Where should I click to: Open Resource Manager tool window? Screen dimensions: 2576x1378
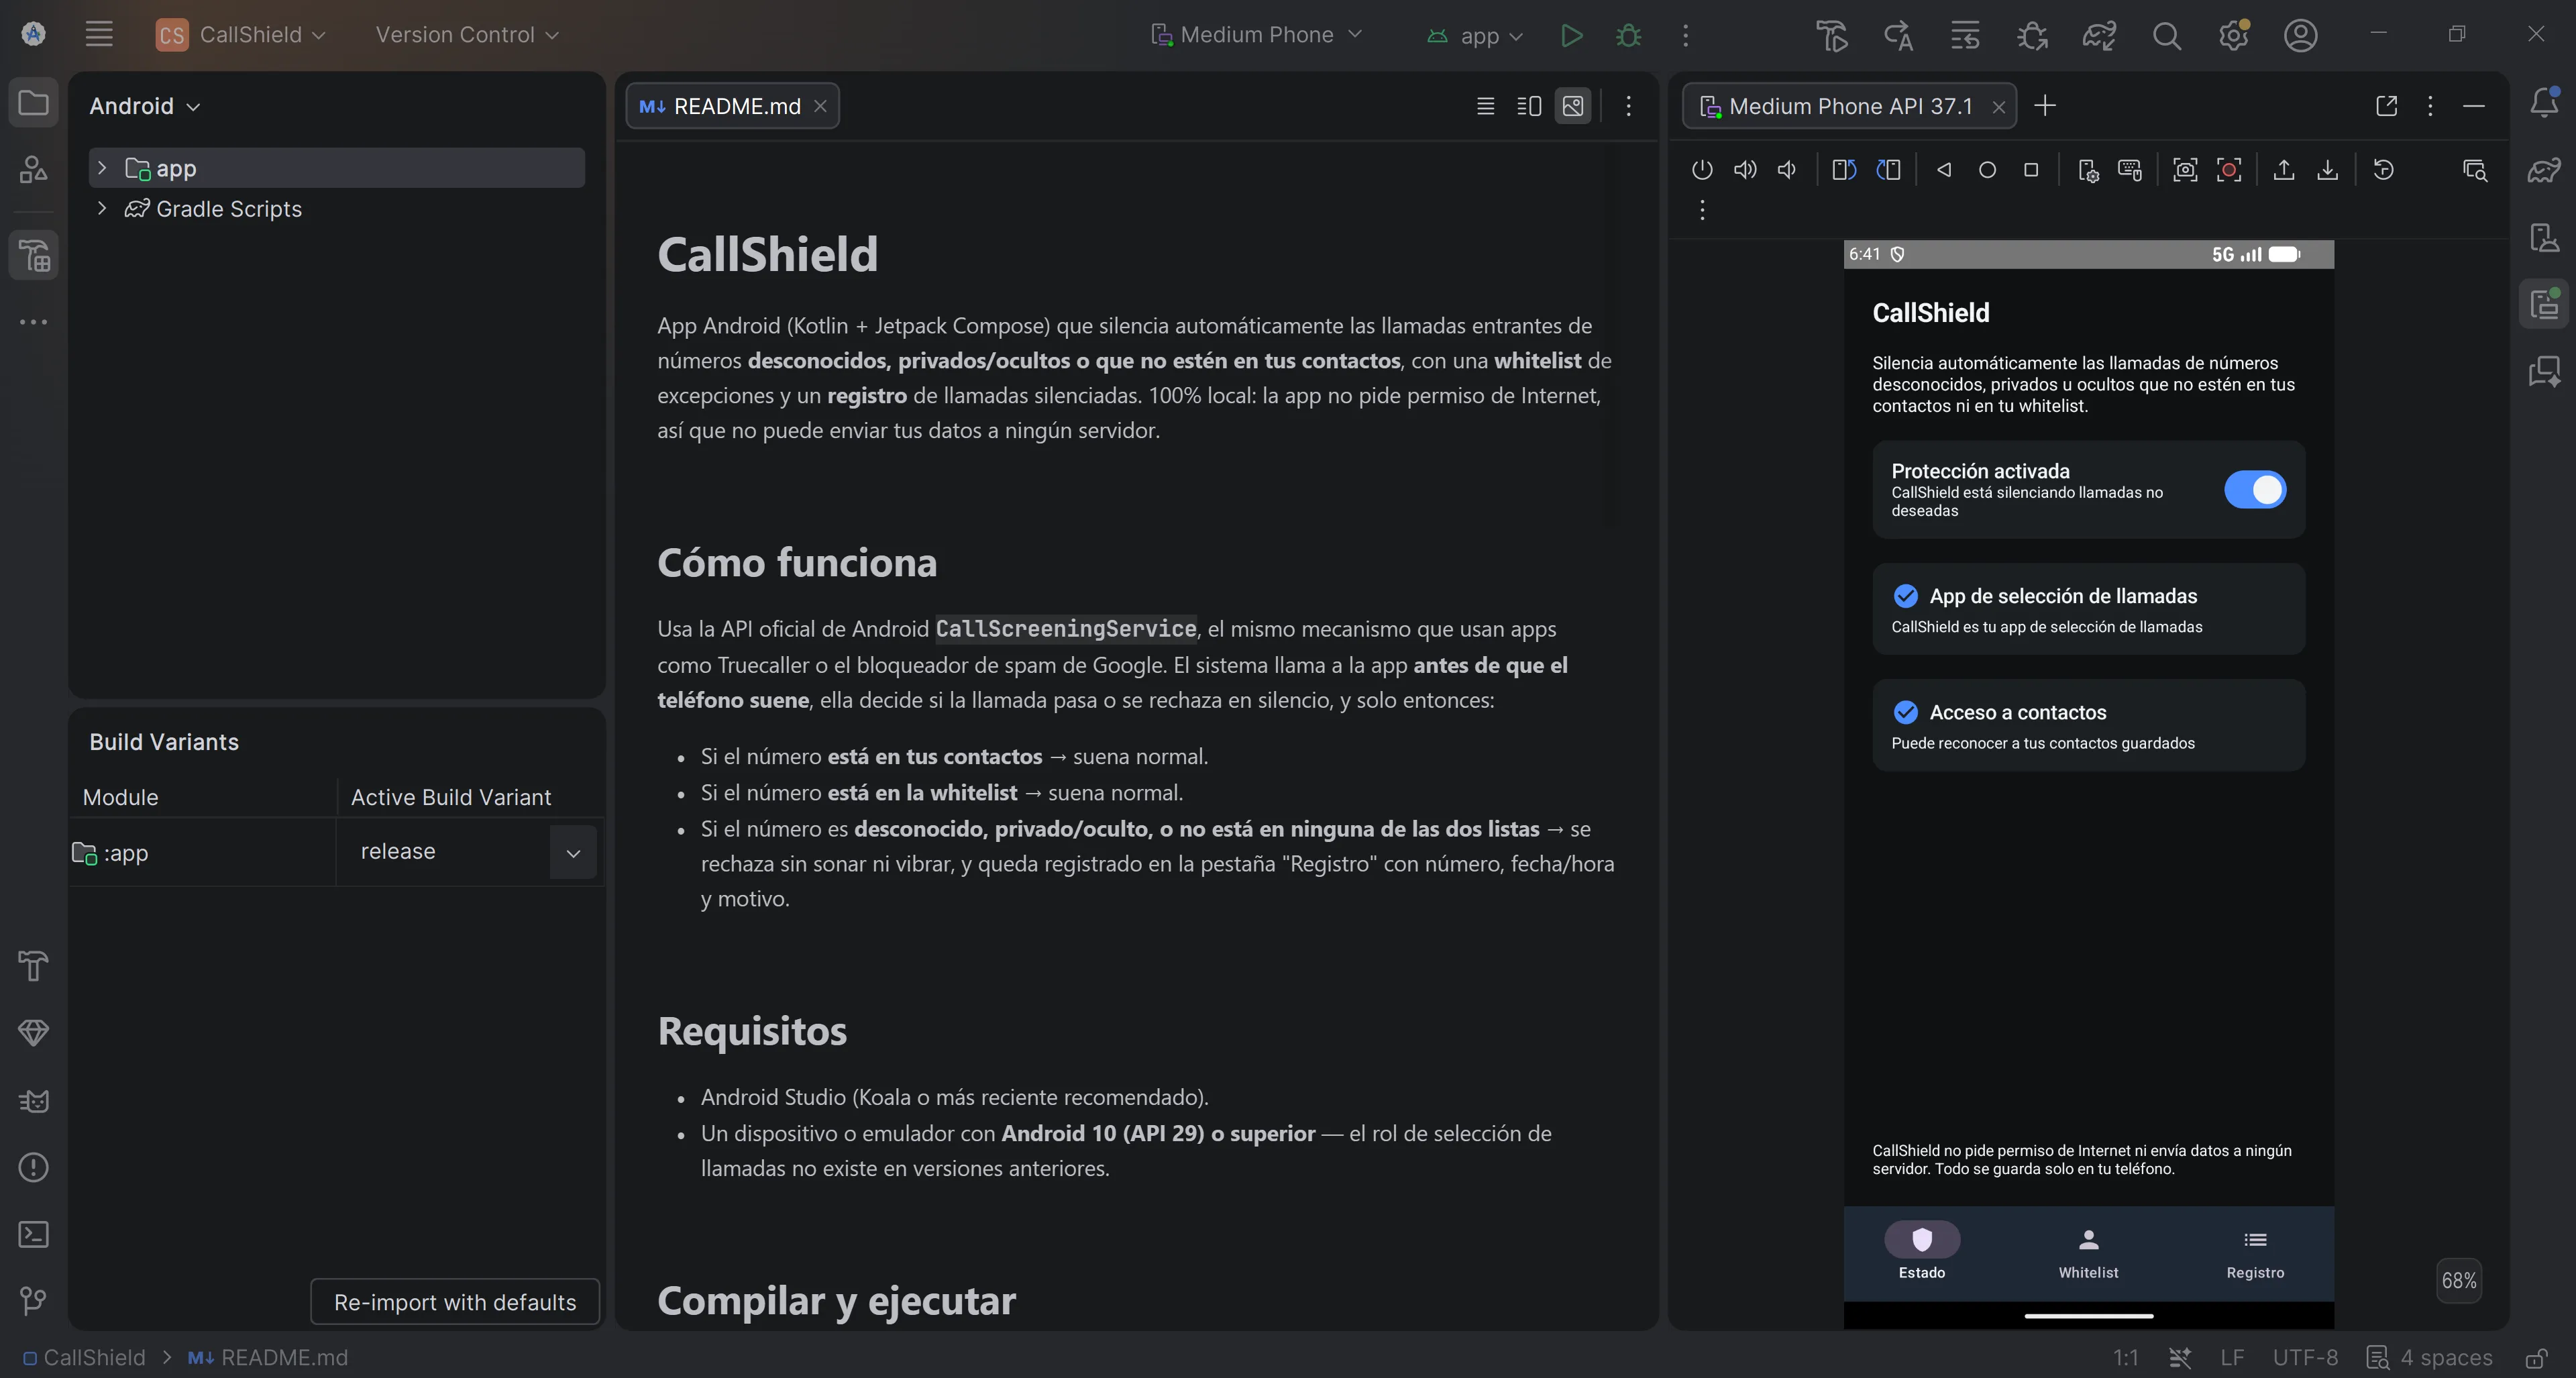[33, 169]
